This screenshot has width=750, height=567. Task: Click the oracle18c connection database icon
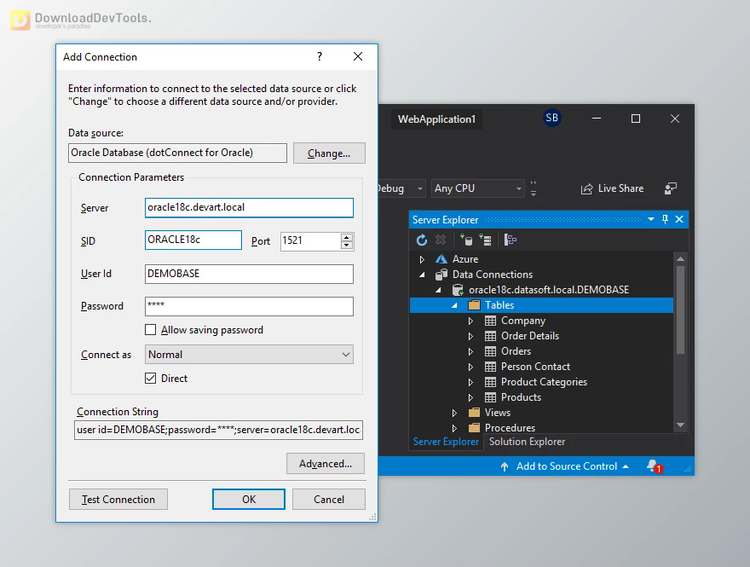point(458,290)
